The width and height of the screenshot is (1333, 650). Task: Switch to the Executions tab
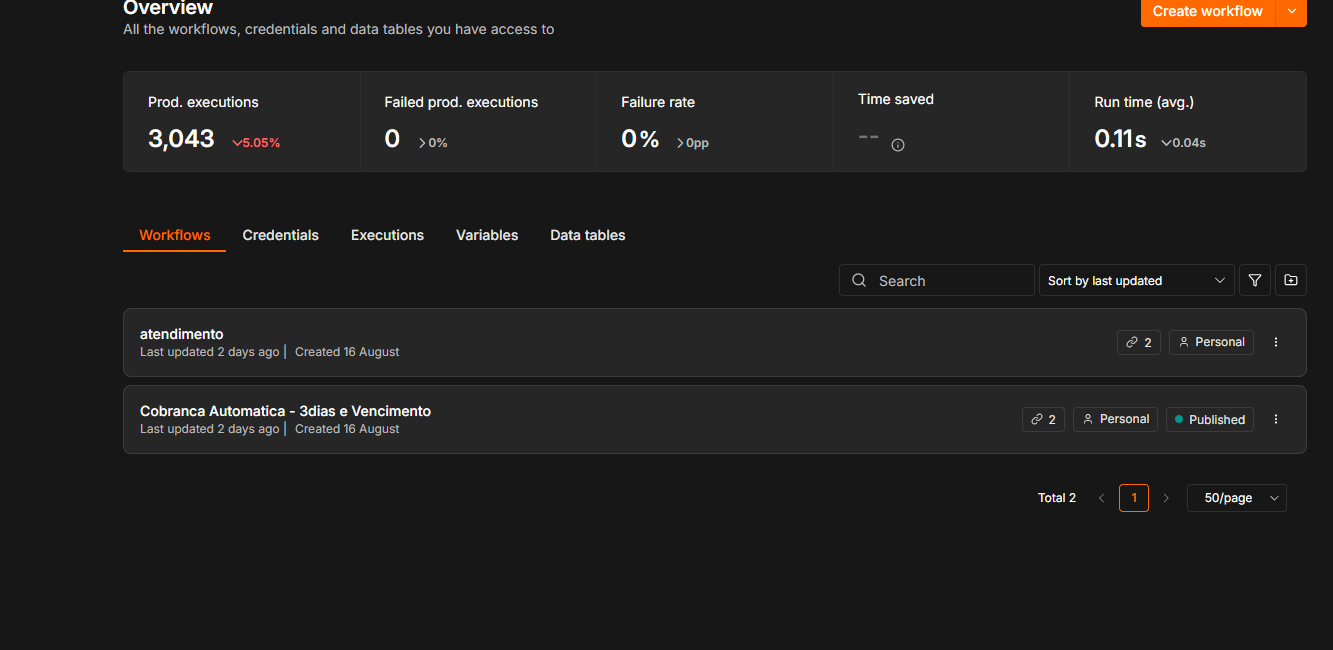[387, 236]
